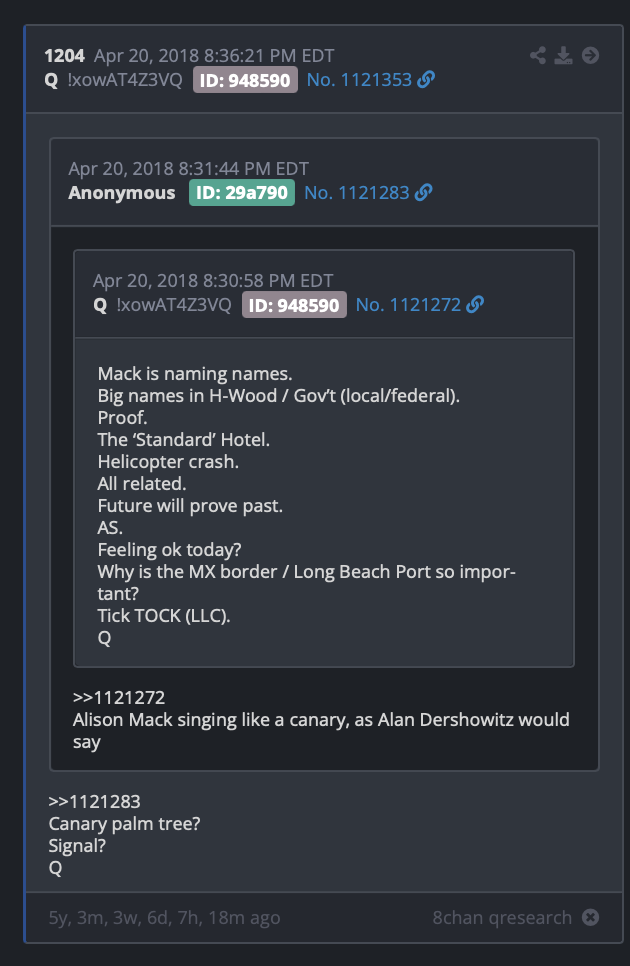Click the top ID: 948590 badge
630x966 pixels.
[245, 80]
